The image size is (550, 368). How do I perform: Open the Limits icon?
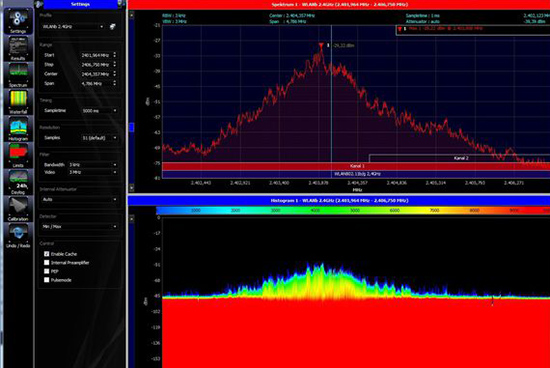18,156
